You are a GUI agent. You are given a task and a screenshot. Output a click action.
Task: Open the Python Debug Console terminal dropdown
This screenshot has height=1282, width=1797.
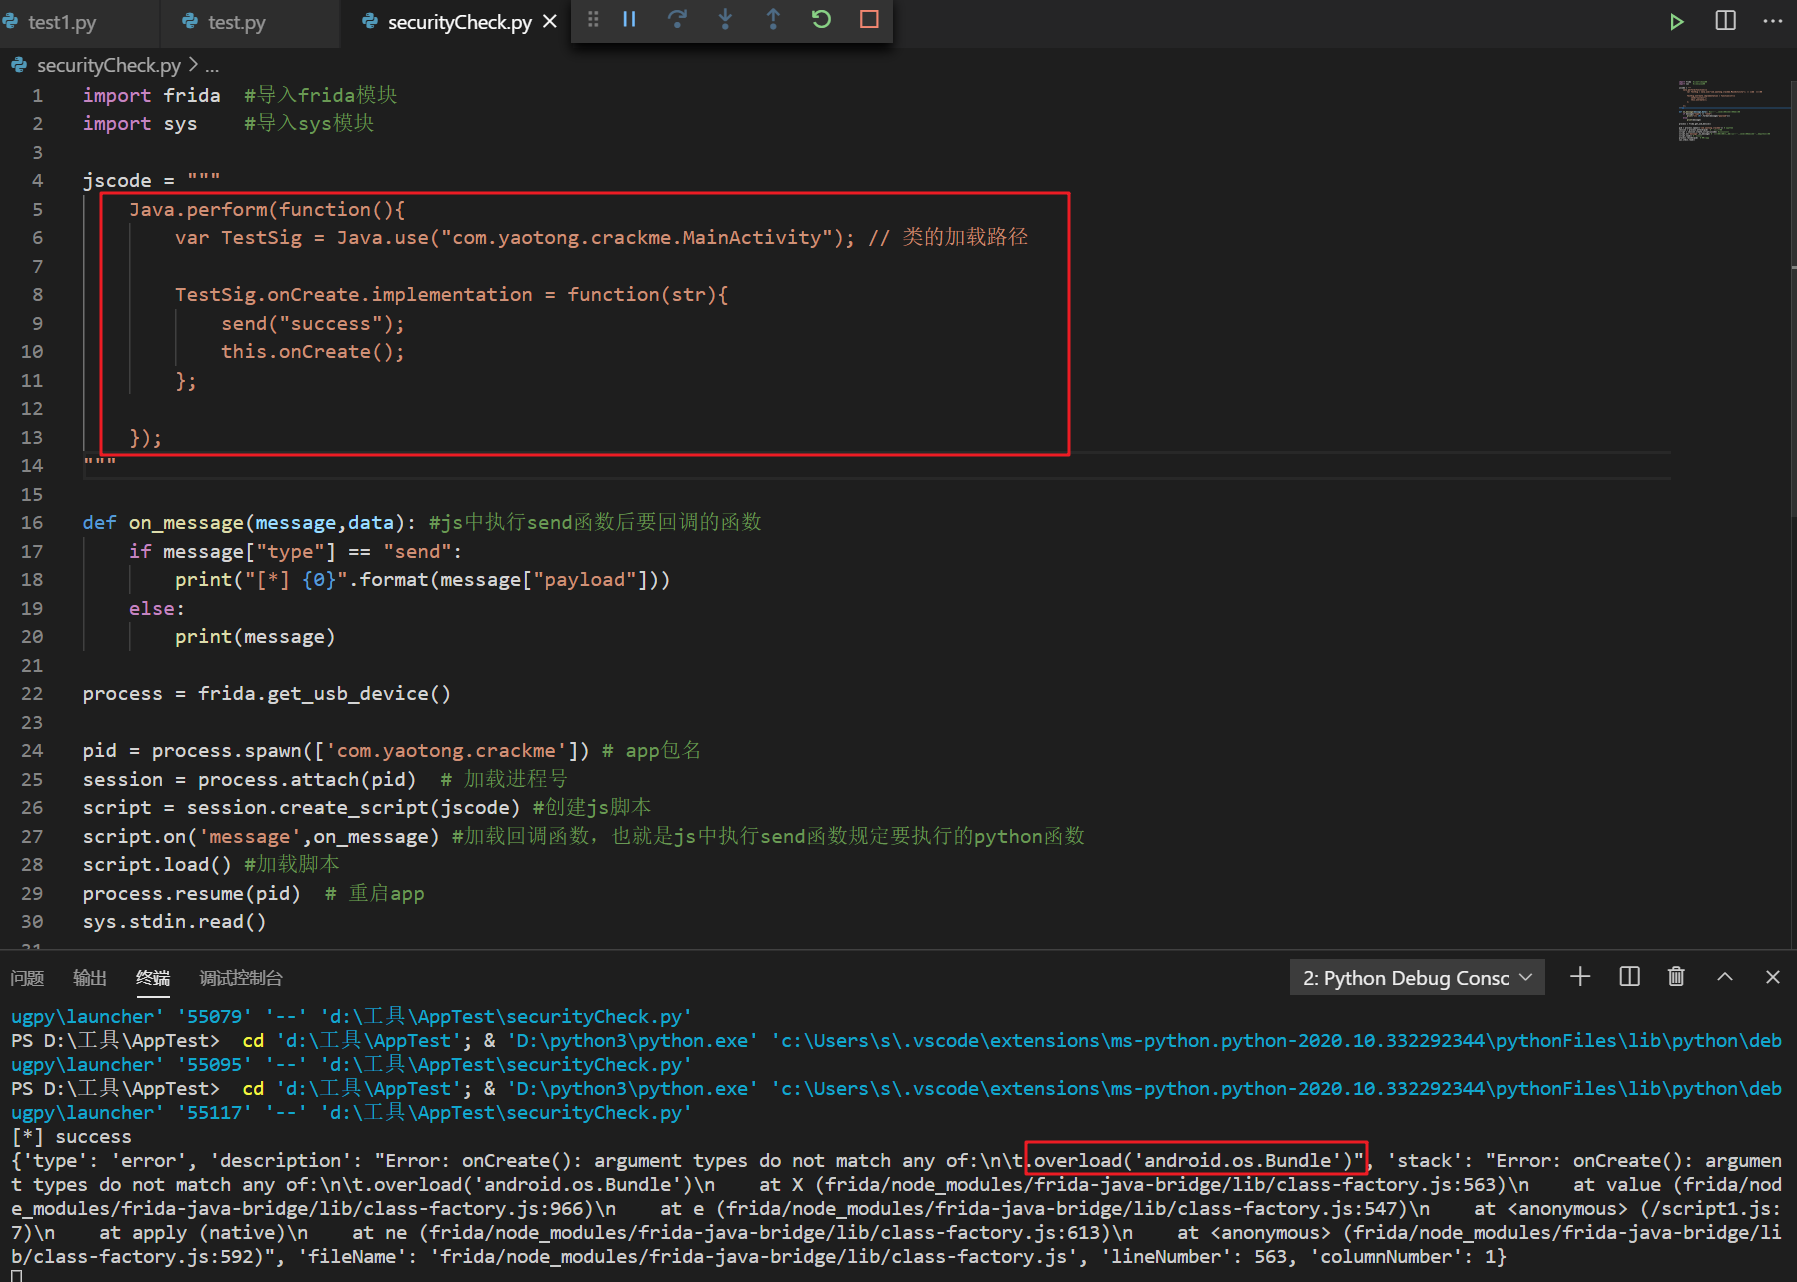1416,977
